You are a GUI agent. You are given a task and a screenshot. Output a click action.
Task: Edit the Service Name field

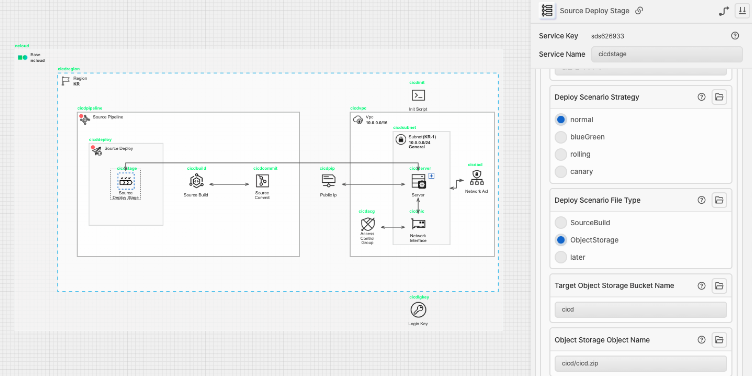pos(667,54)
